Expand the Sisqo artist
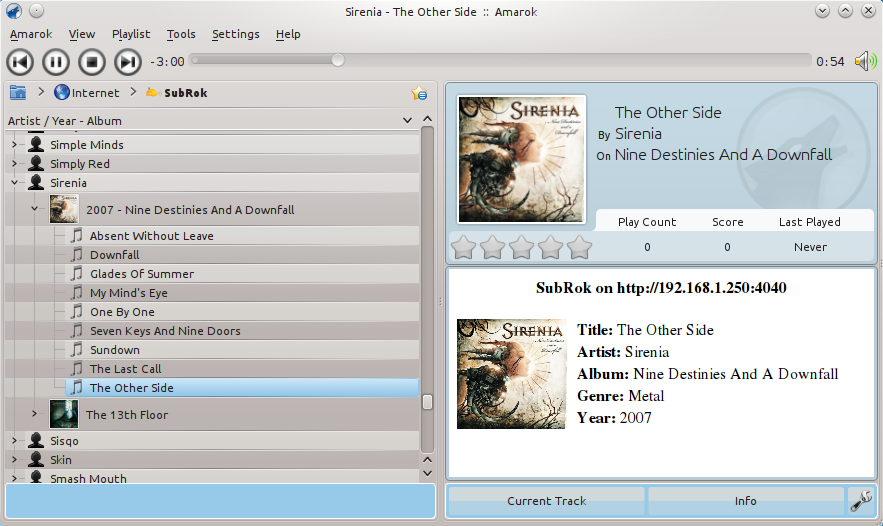This screenshot has width=883, height=526. (15, 440)
